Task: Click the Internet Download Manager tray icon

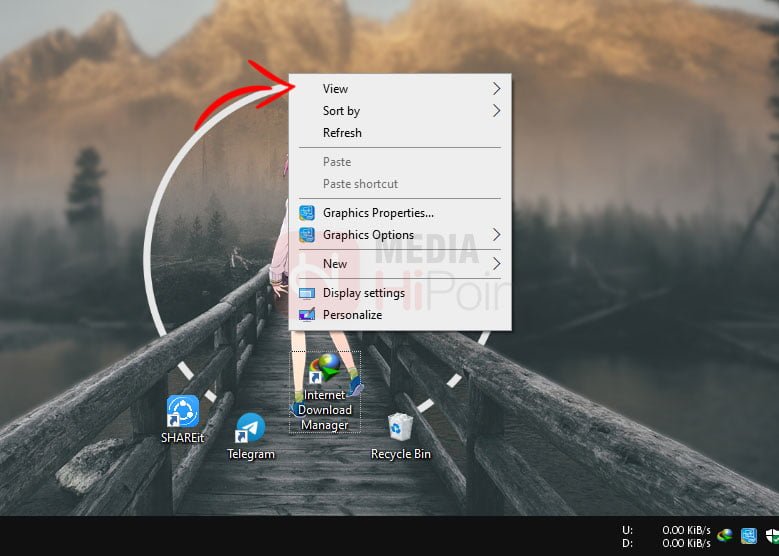Action: coord(725,535)
